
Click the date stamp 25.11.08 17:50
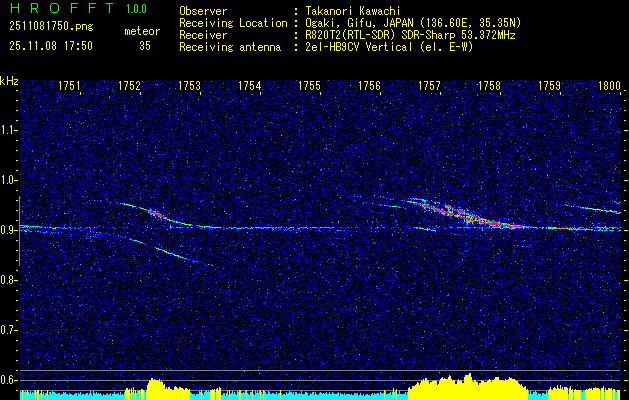tap(51, 46)
